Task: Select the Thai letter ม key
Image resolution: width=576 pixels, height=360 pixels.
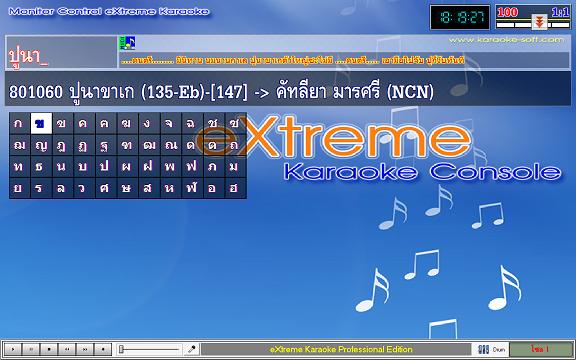Action: tap(236, 166)
